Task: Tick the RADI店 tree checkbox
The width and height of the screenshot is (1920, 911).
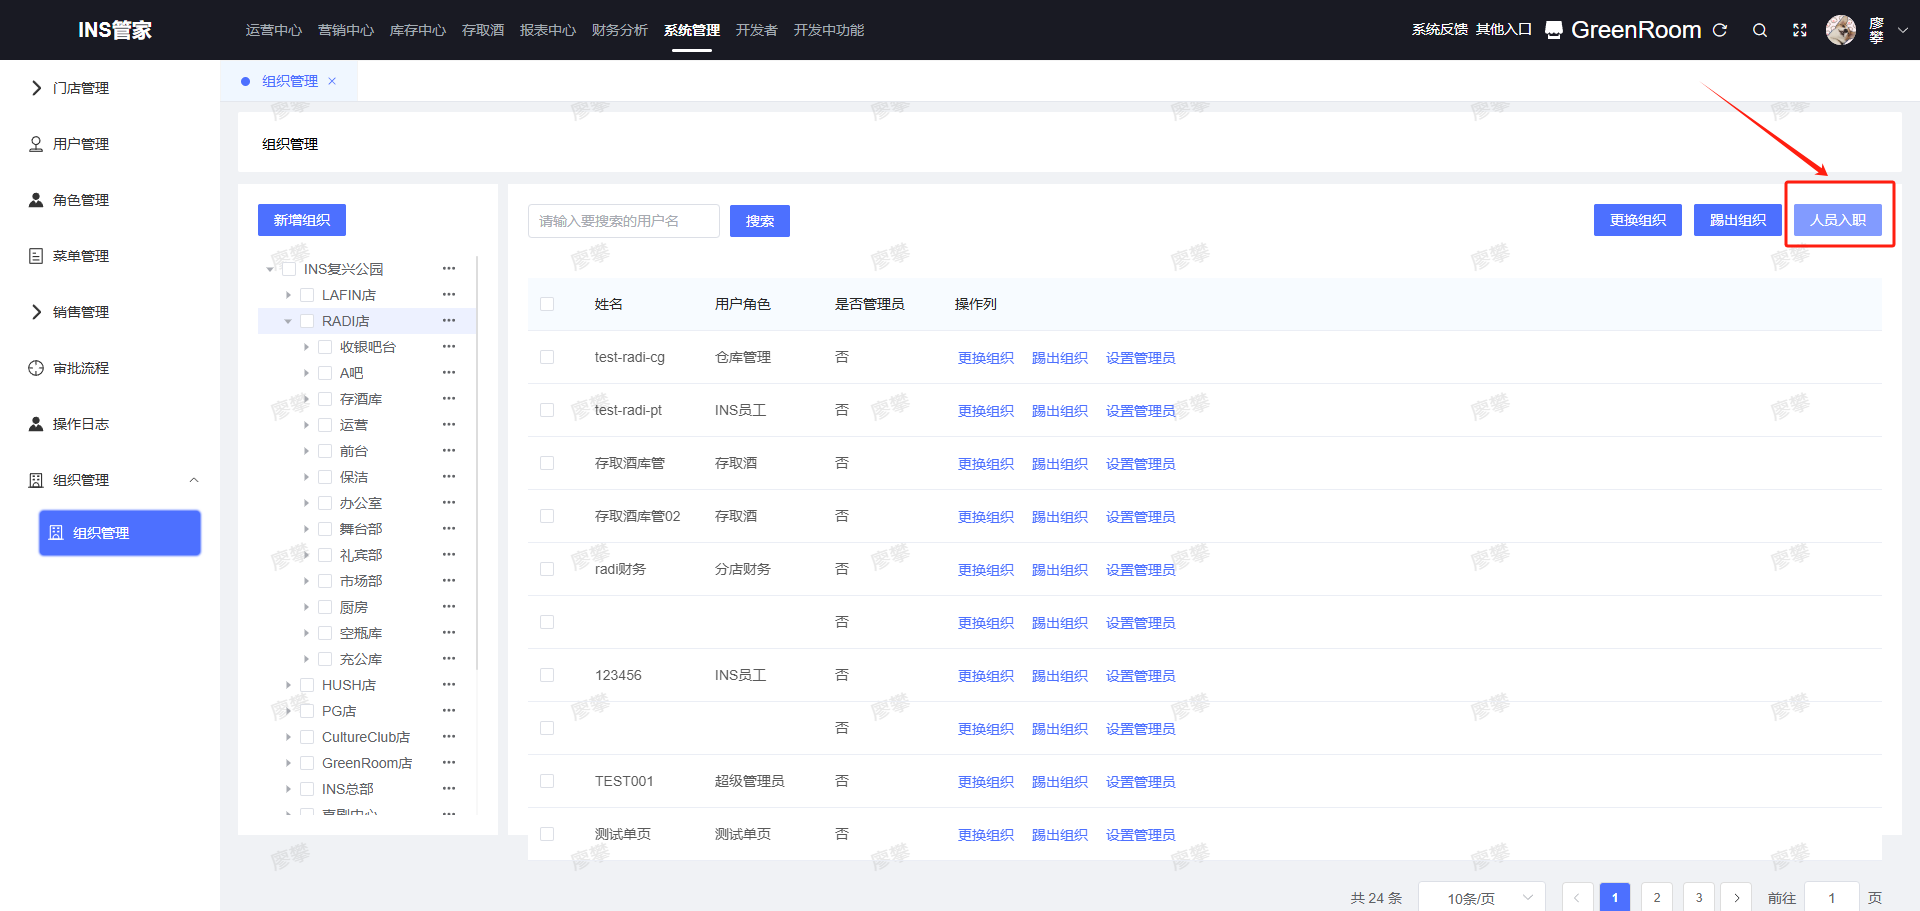Action: (x=307, y=321)
